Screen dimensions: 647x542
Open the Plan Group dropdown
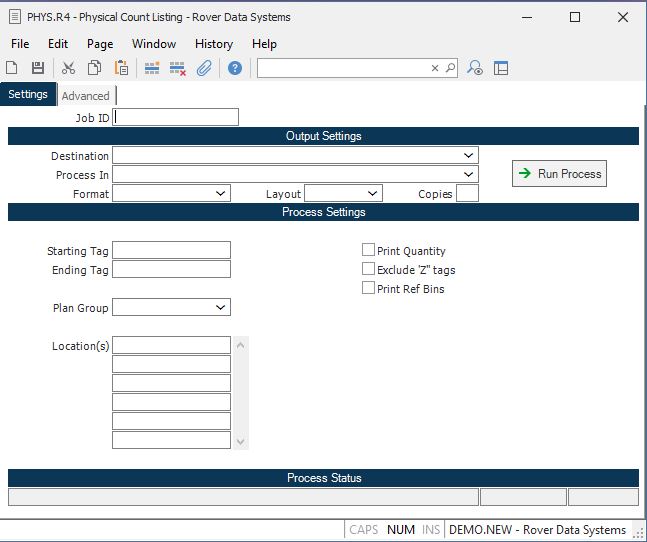[221, 308]
